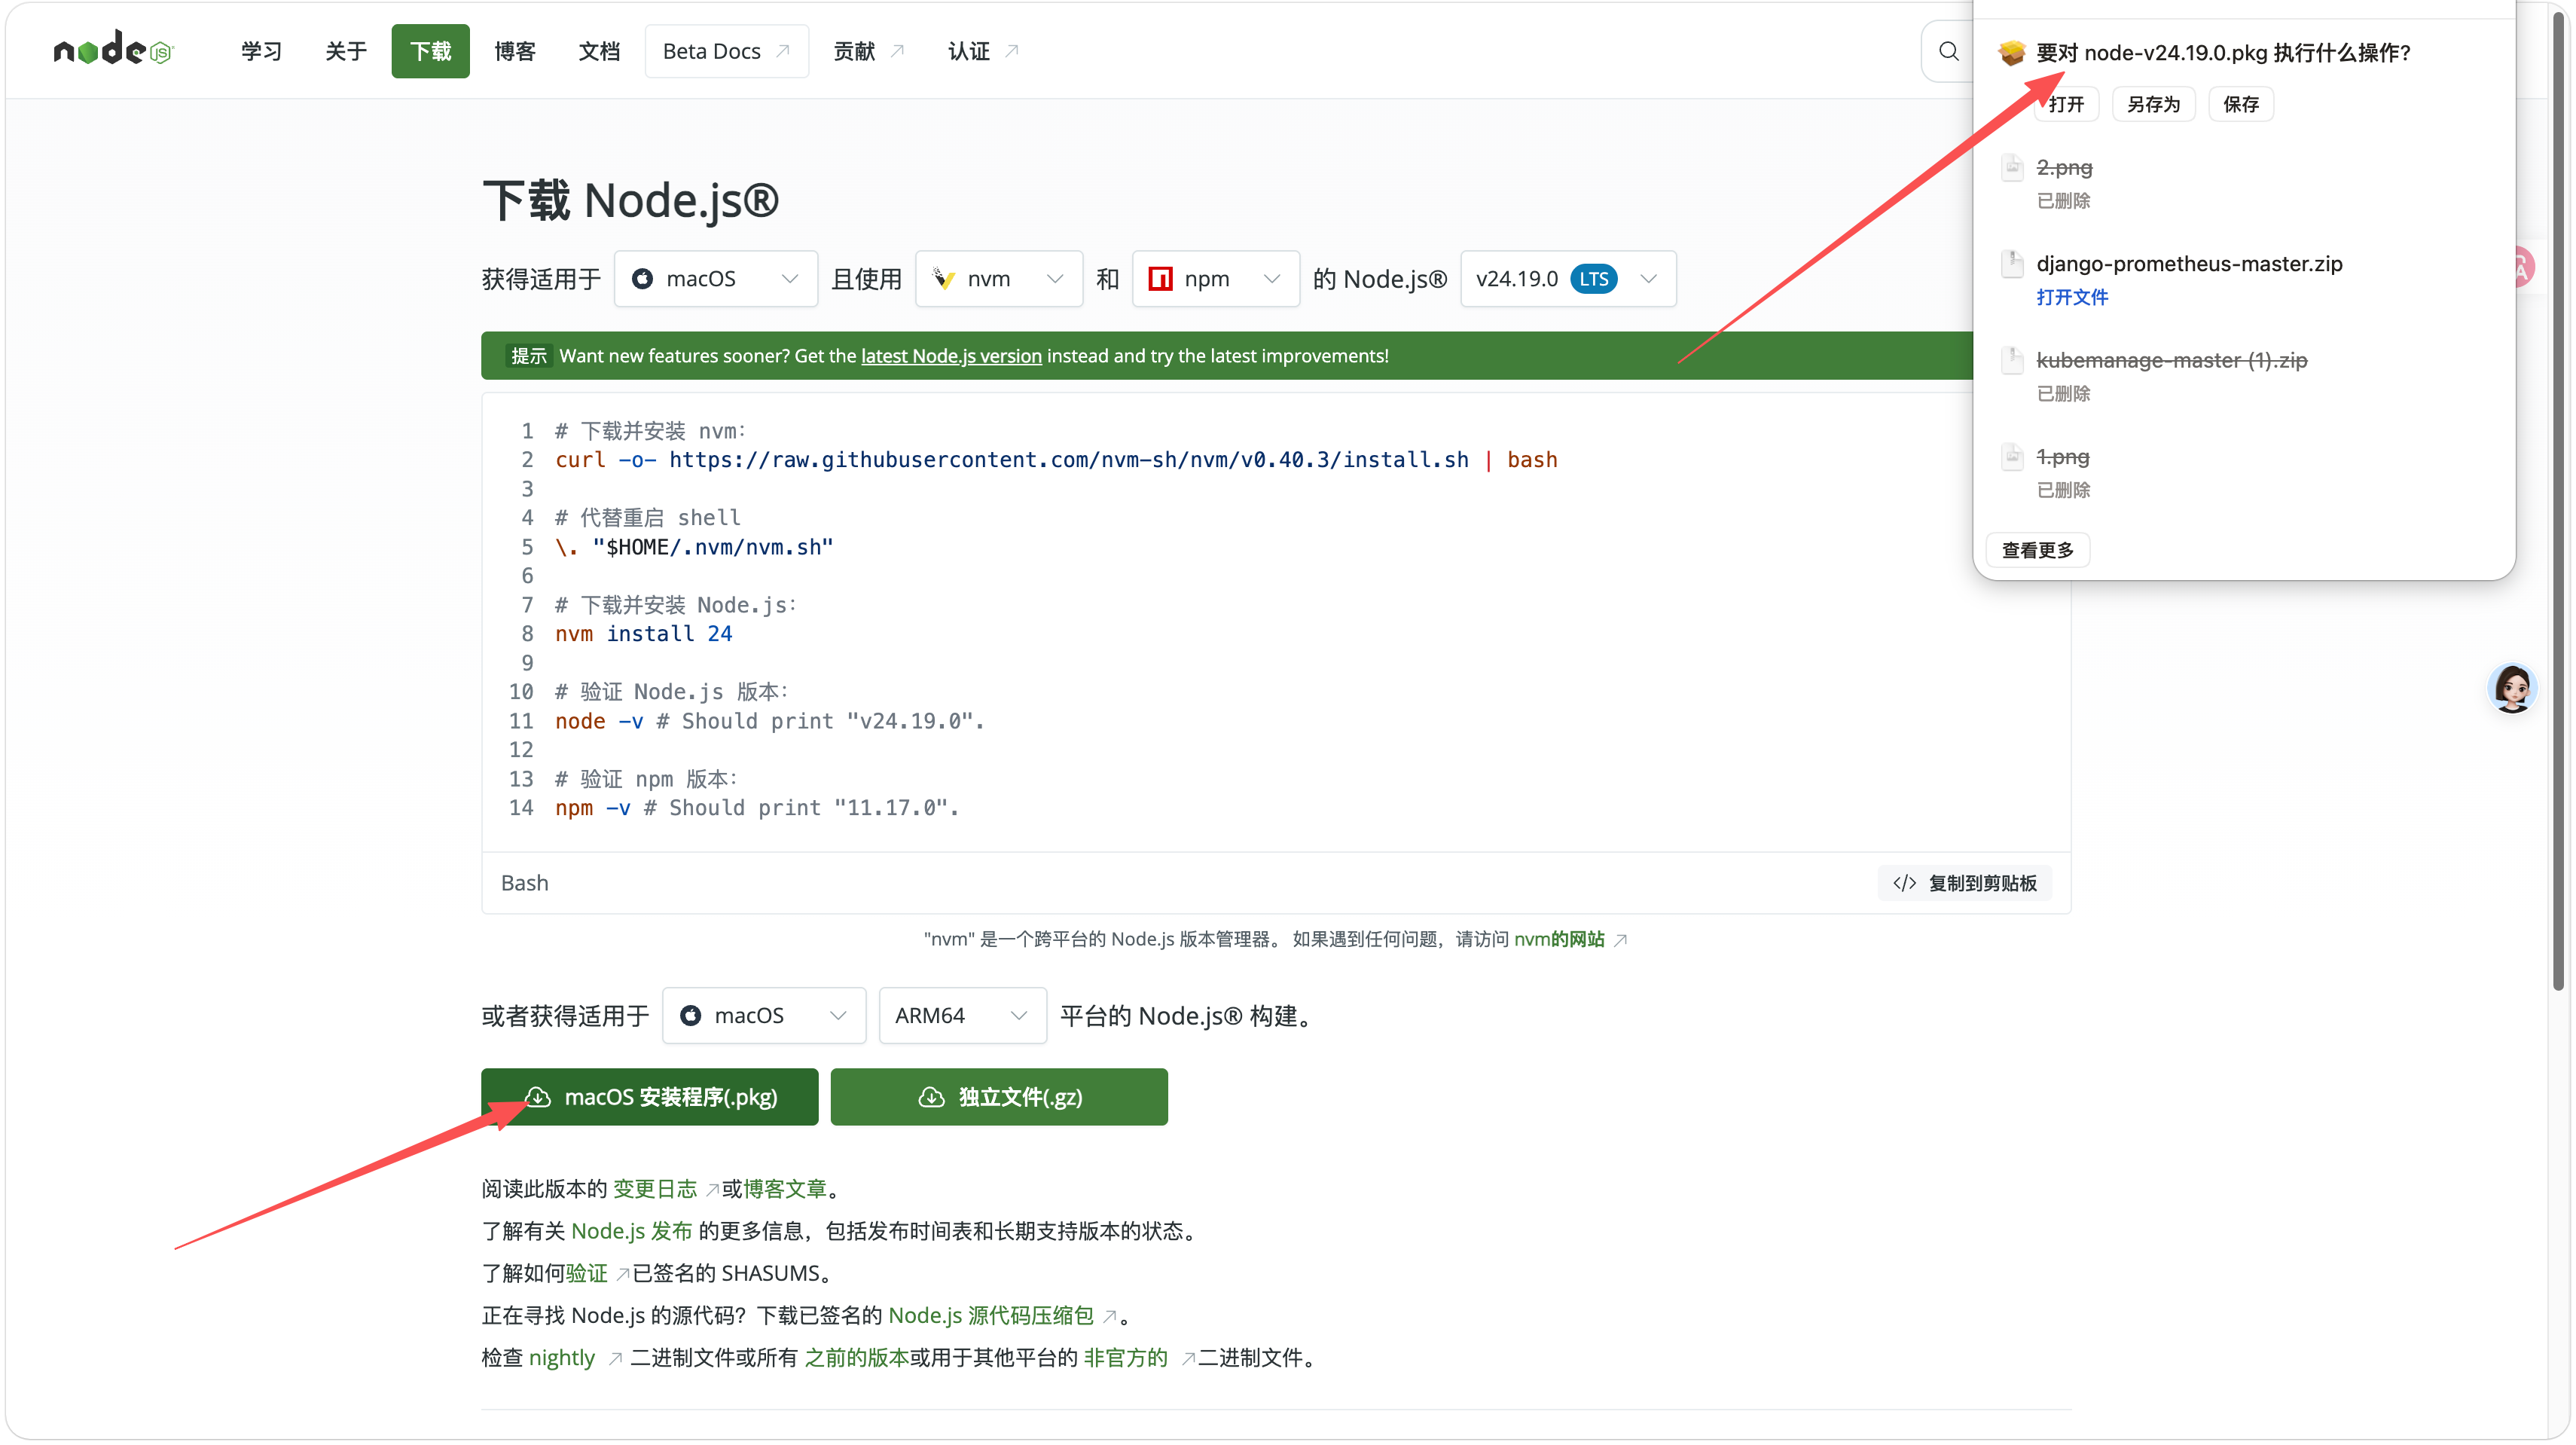
Task: Click the curl install command line
Action: point(1056,460)
